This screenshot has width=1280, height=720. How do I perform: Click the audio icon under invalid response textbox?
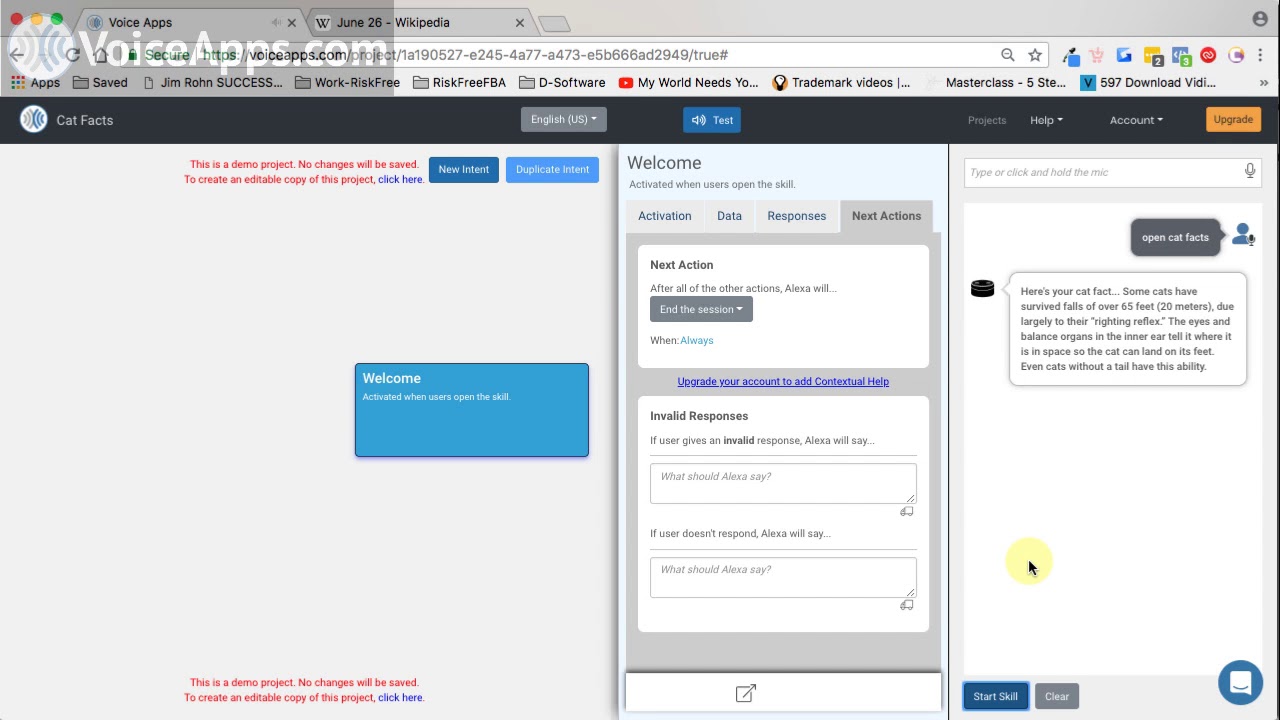907,512
